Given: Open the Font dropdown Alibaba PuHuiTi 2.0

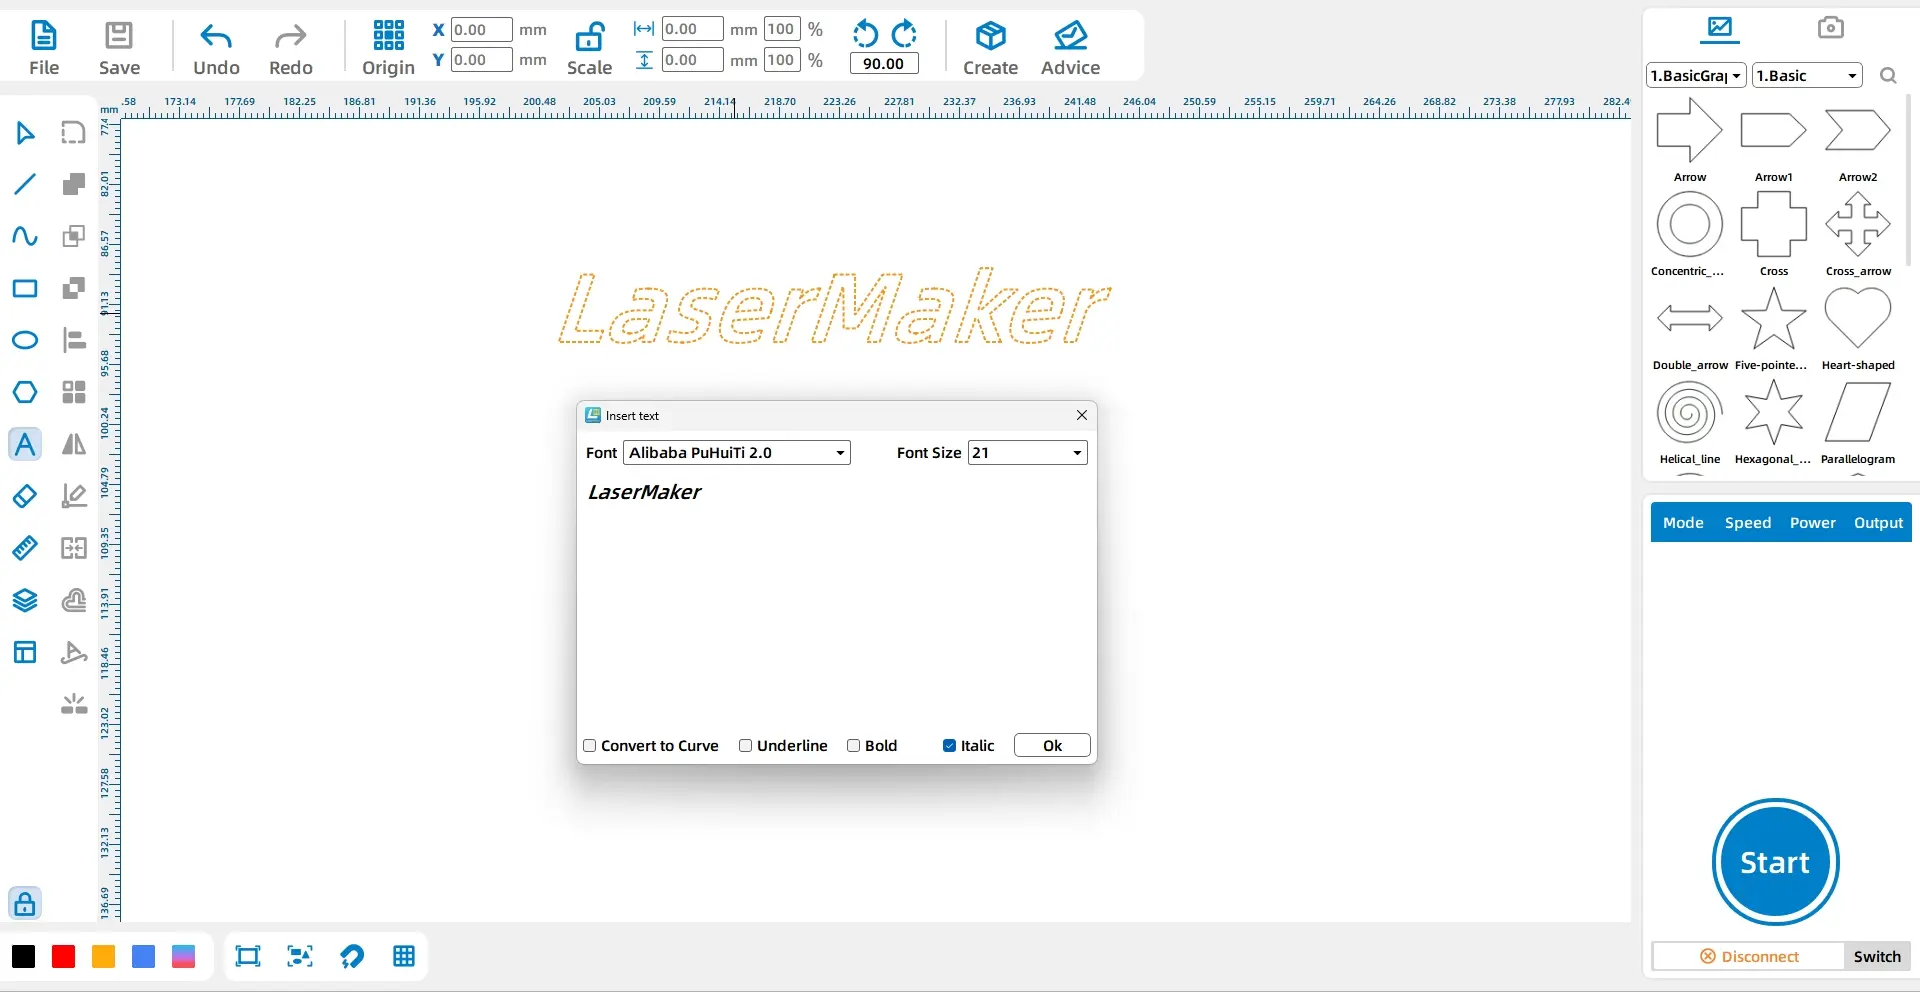Looking at the screenshot, I should (737, 453).
